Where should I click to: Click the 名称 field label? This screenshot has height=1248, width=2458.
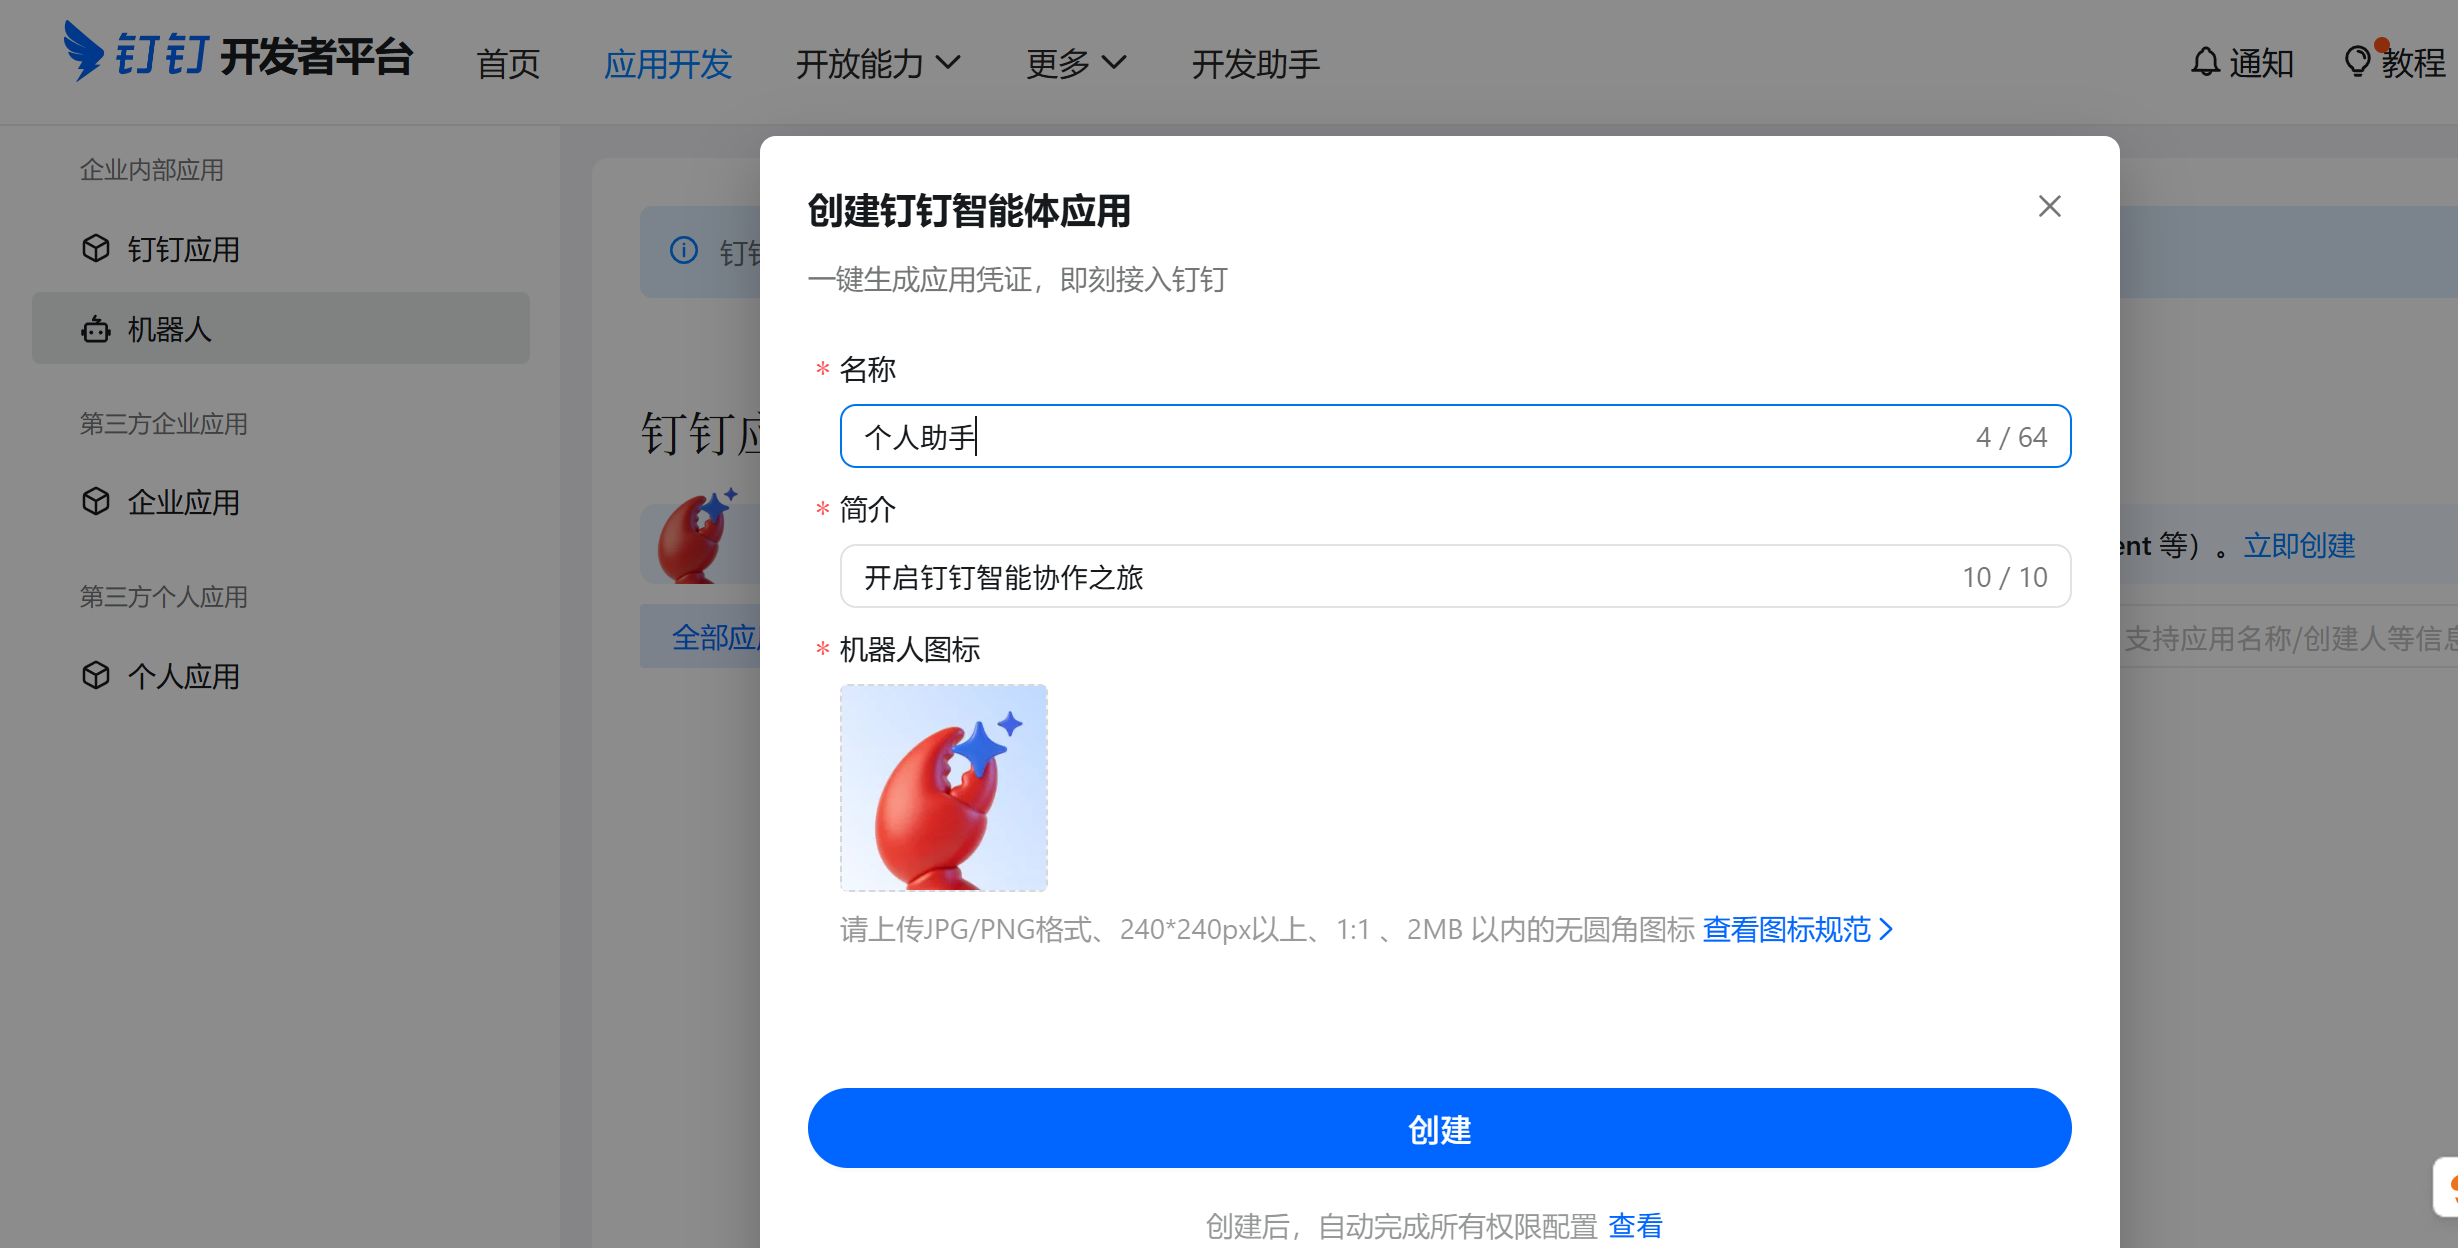pyautogui.click(x=867, y=370)
